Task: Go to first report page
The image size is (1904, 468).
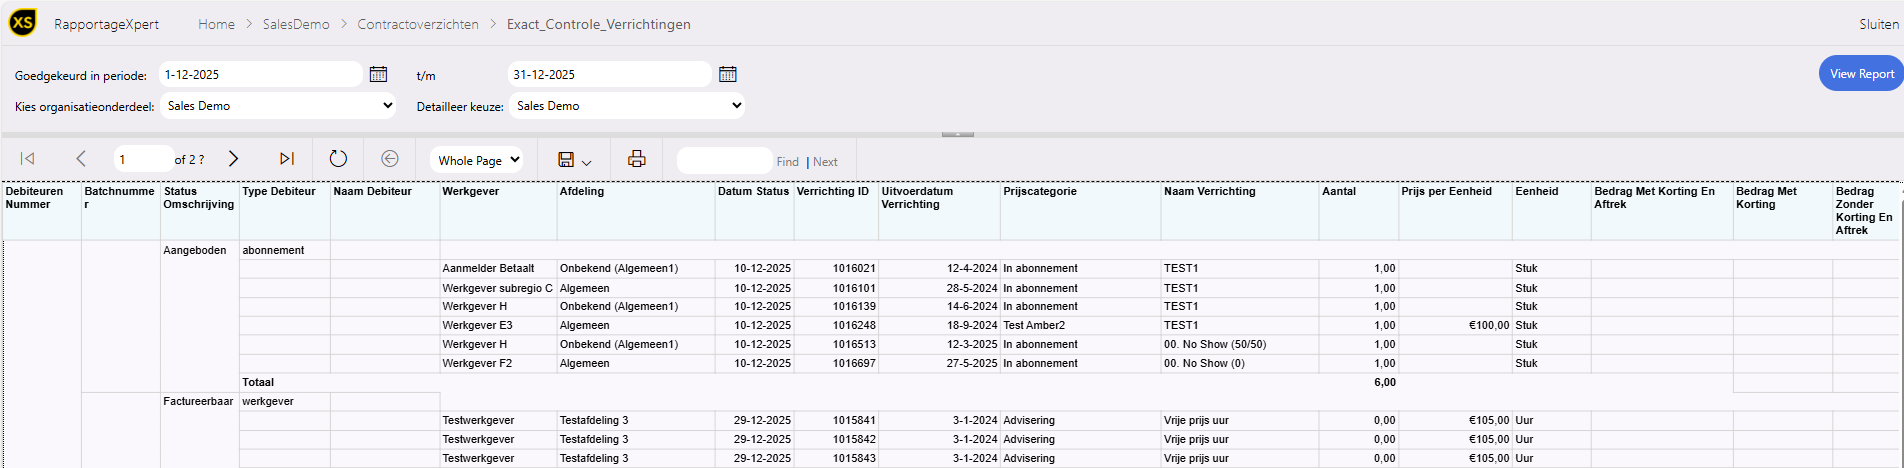Action: 28,159
